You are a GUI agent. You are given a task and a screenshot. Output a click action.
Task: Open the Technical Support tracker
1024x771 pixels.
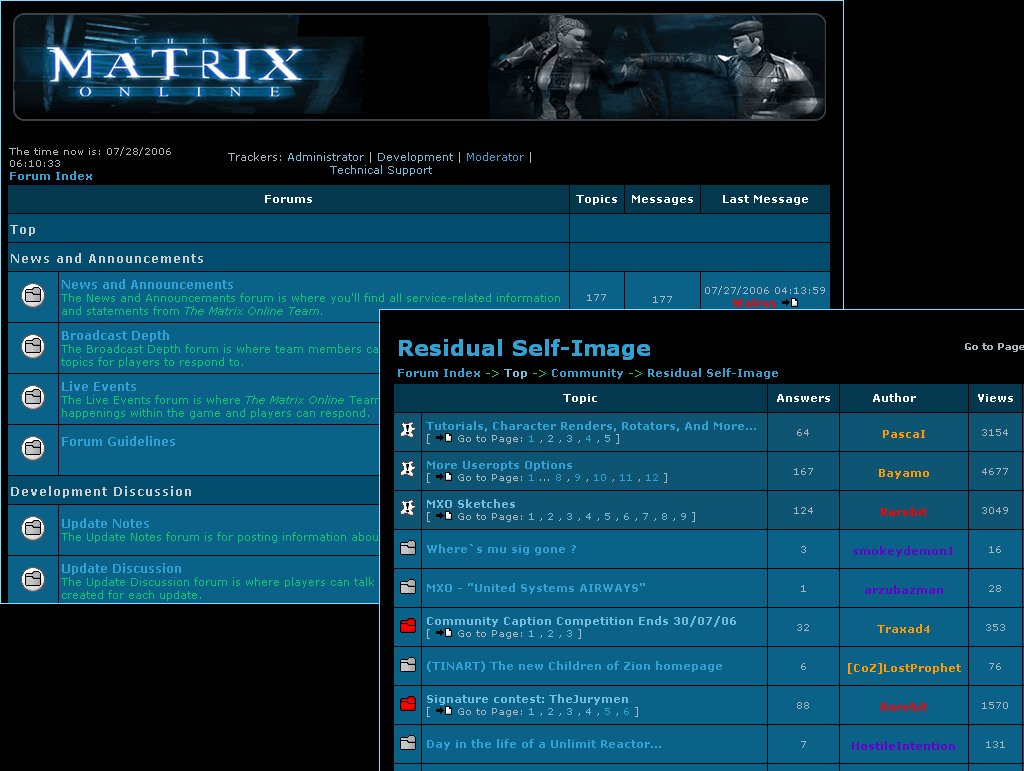[x=381, y=170]
